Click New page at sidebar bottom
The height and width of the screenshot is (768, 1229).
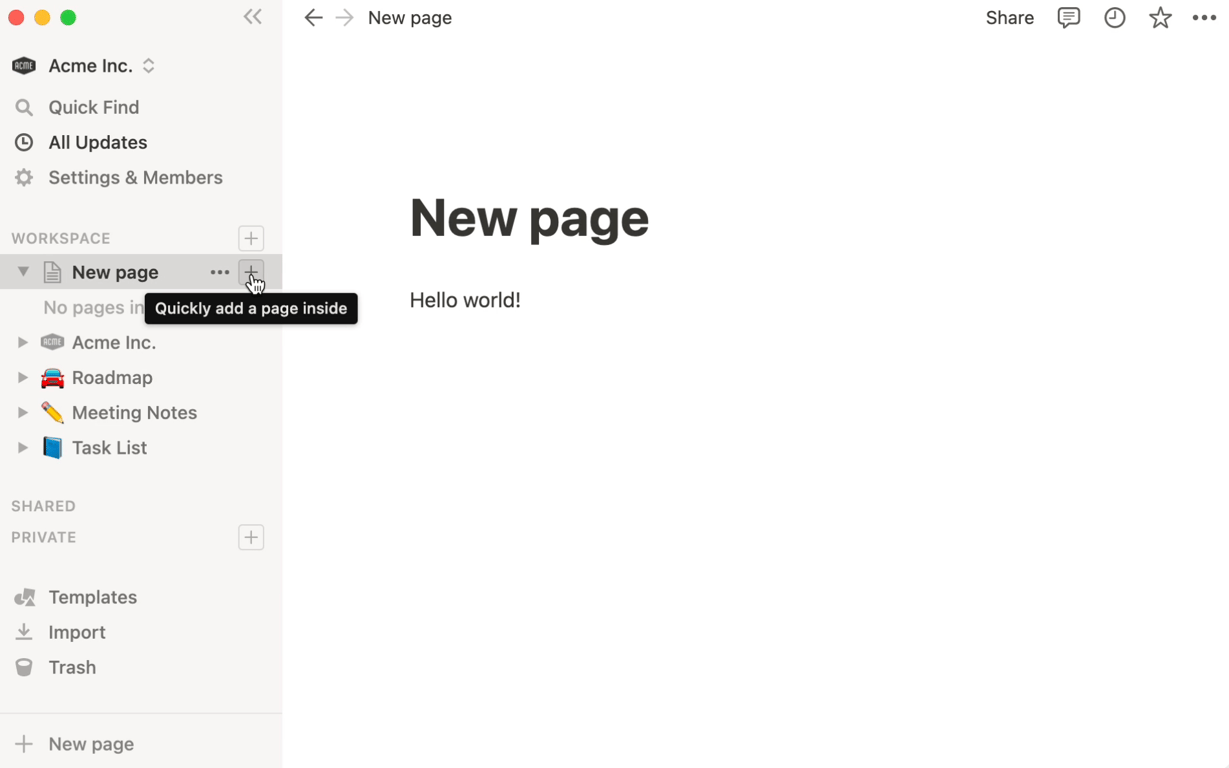click(90, 744)
